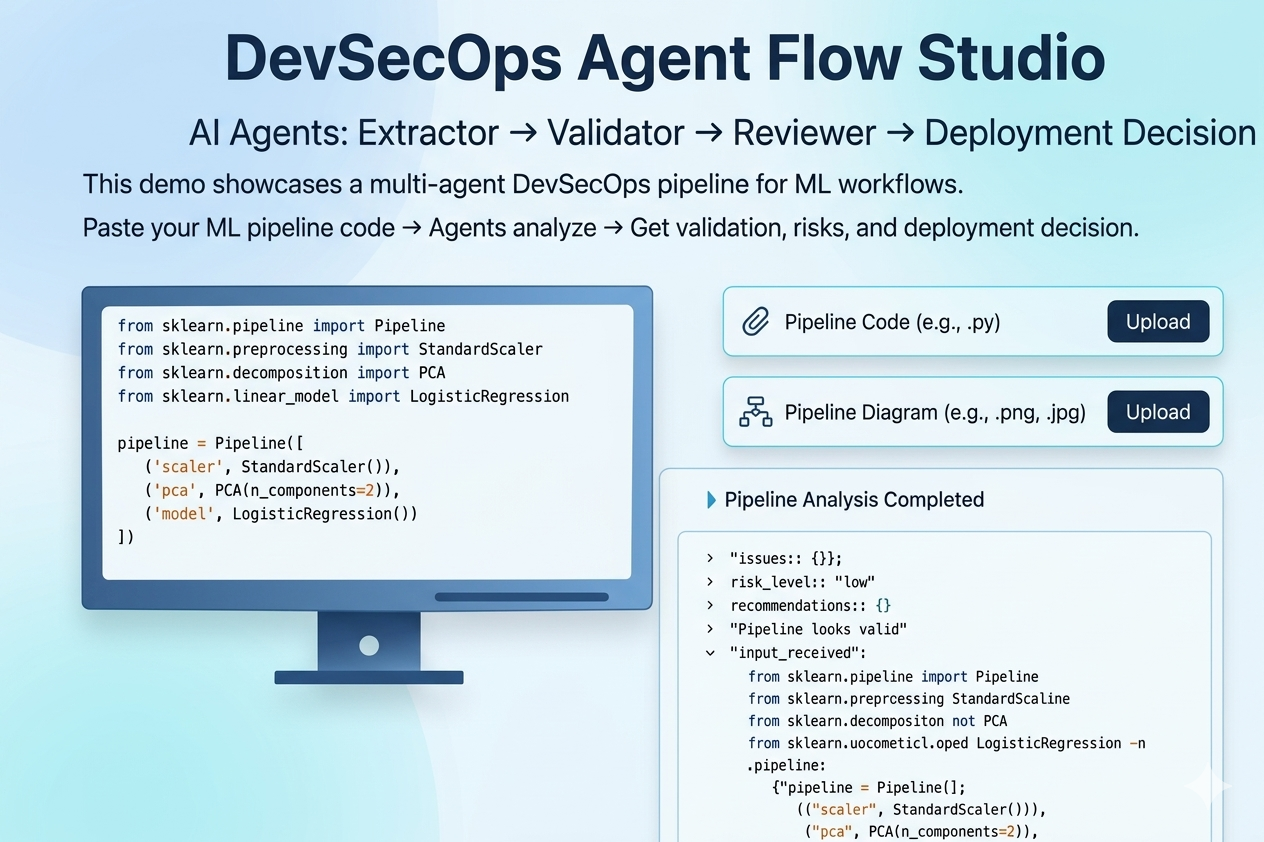This screenshot has width=1264, height=842.
Task: Click the "Pipeline Analysis Completed" heading text
Action: [x=854, y=499]
